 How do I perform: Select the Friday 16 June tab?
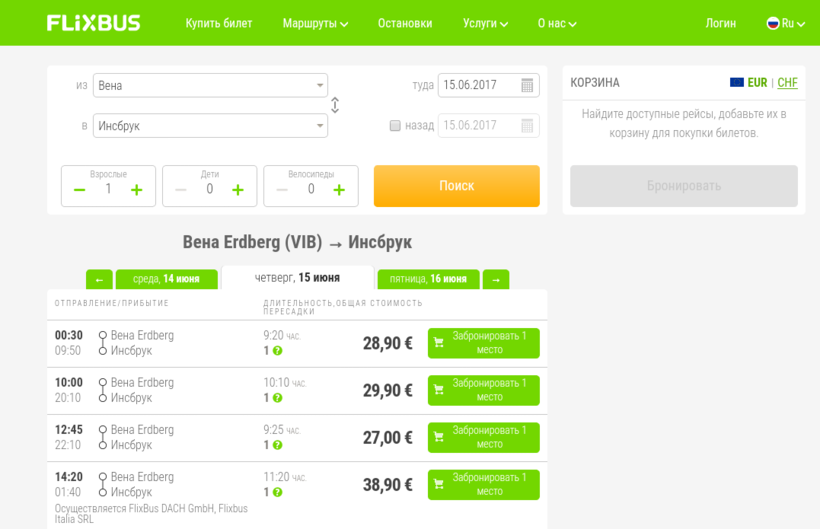tap(428, 279)
